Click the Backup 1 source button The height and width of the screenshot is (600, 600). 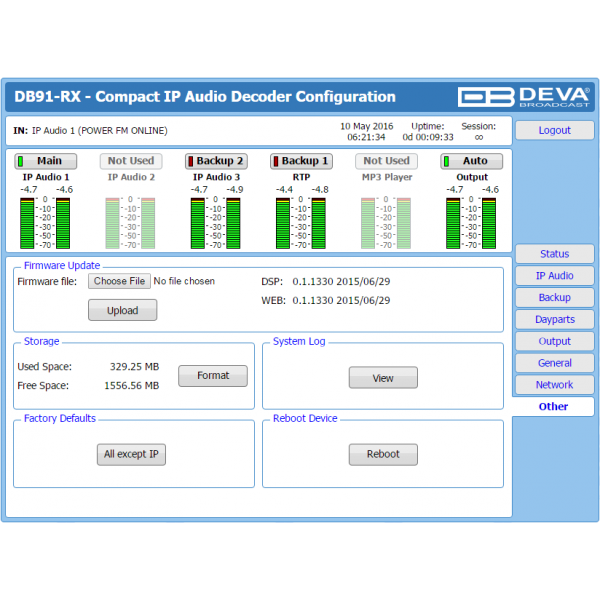point(301,161)
